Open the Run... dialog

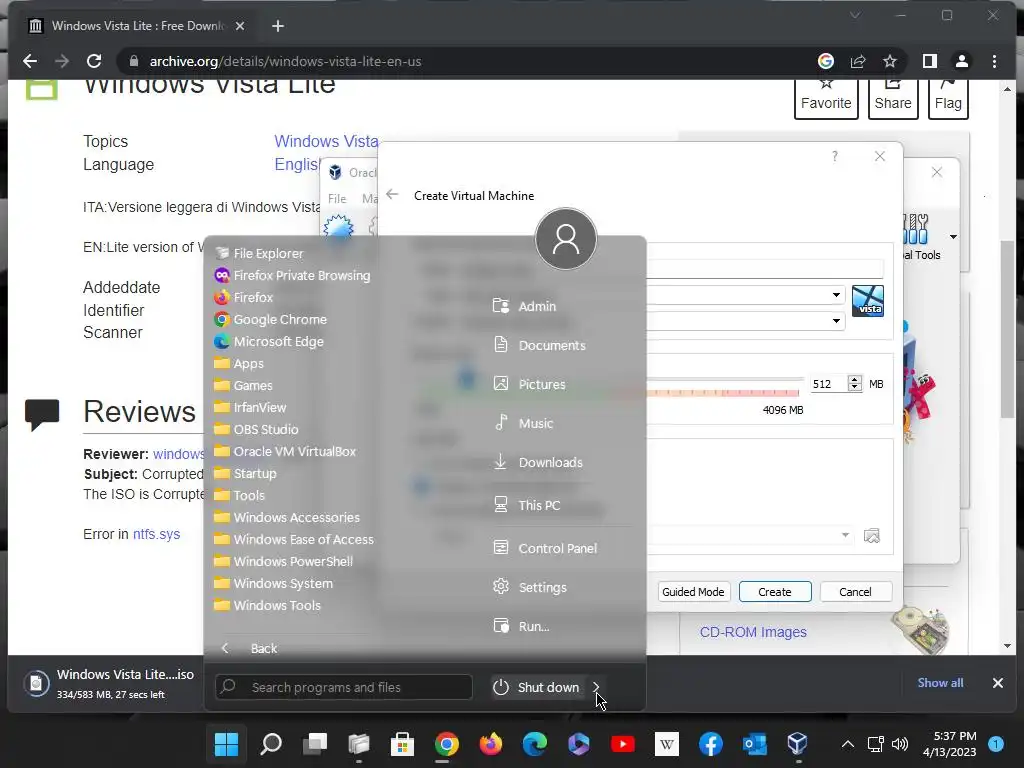pyautogui.click(x=522, y=626)
